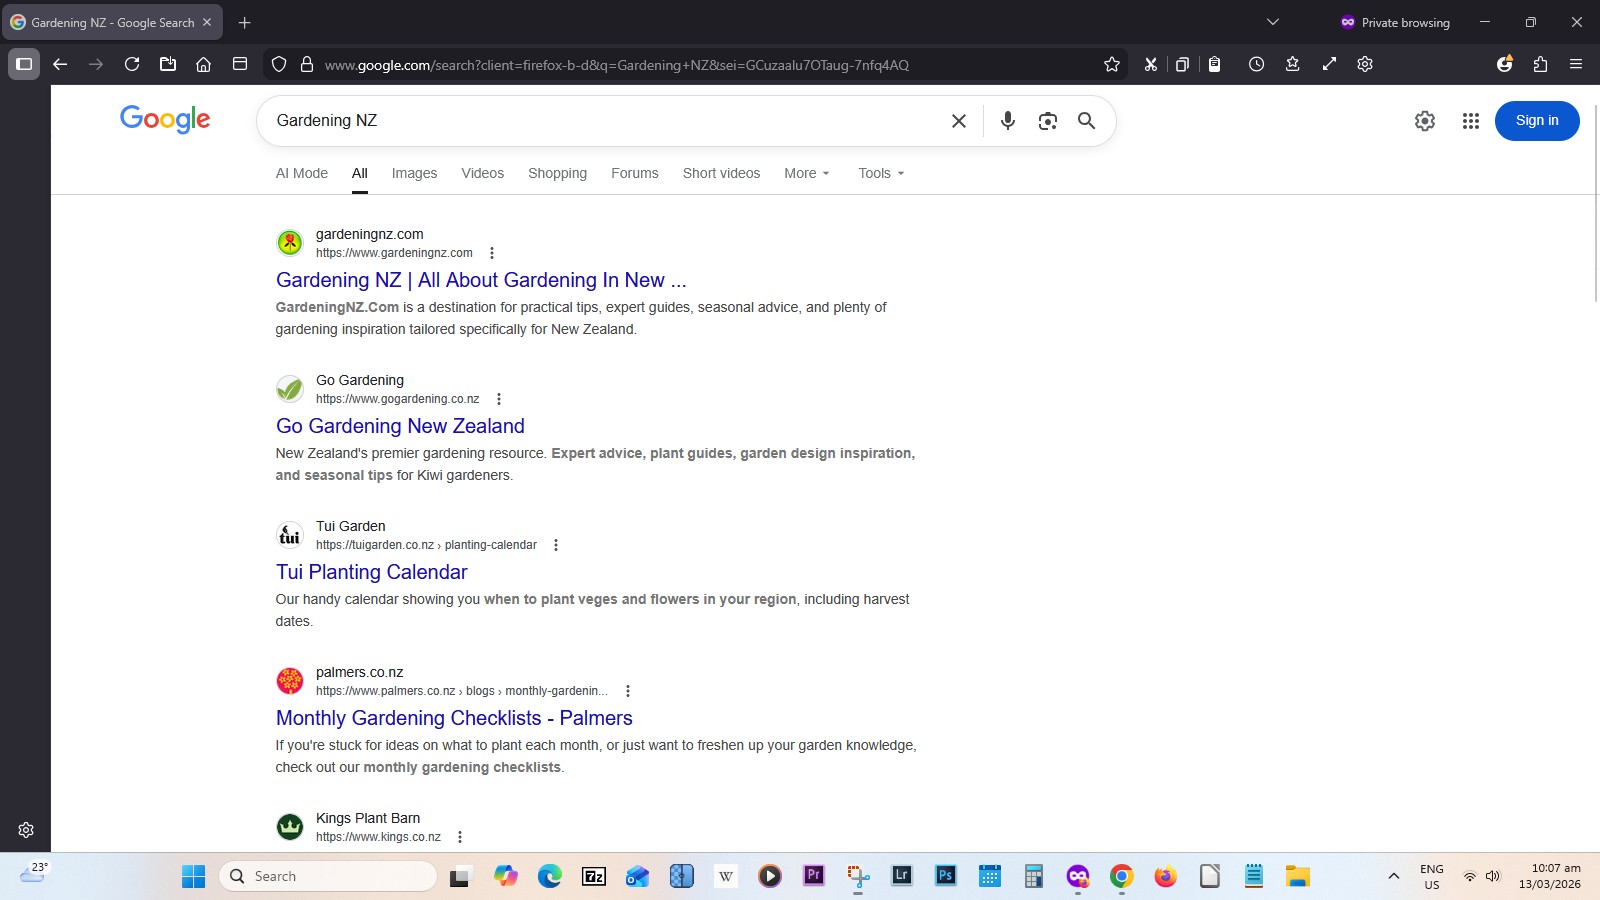Switch to the Images tab
This screenshot has width=1600, height=900.
point(414,173)
